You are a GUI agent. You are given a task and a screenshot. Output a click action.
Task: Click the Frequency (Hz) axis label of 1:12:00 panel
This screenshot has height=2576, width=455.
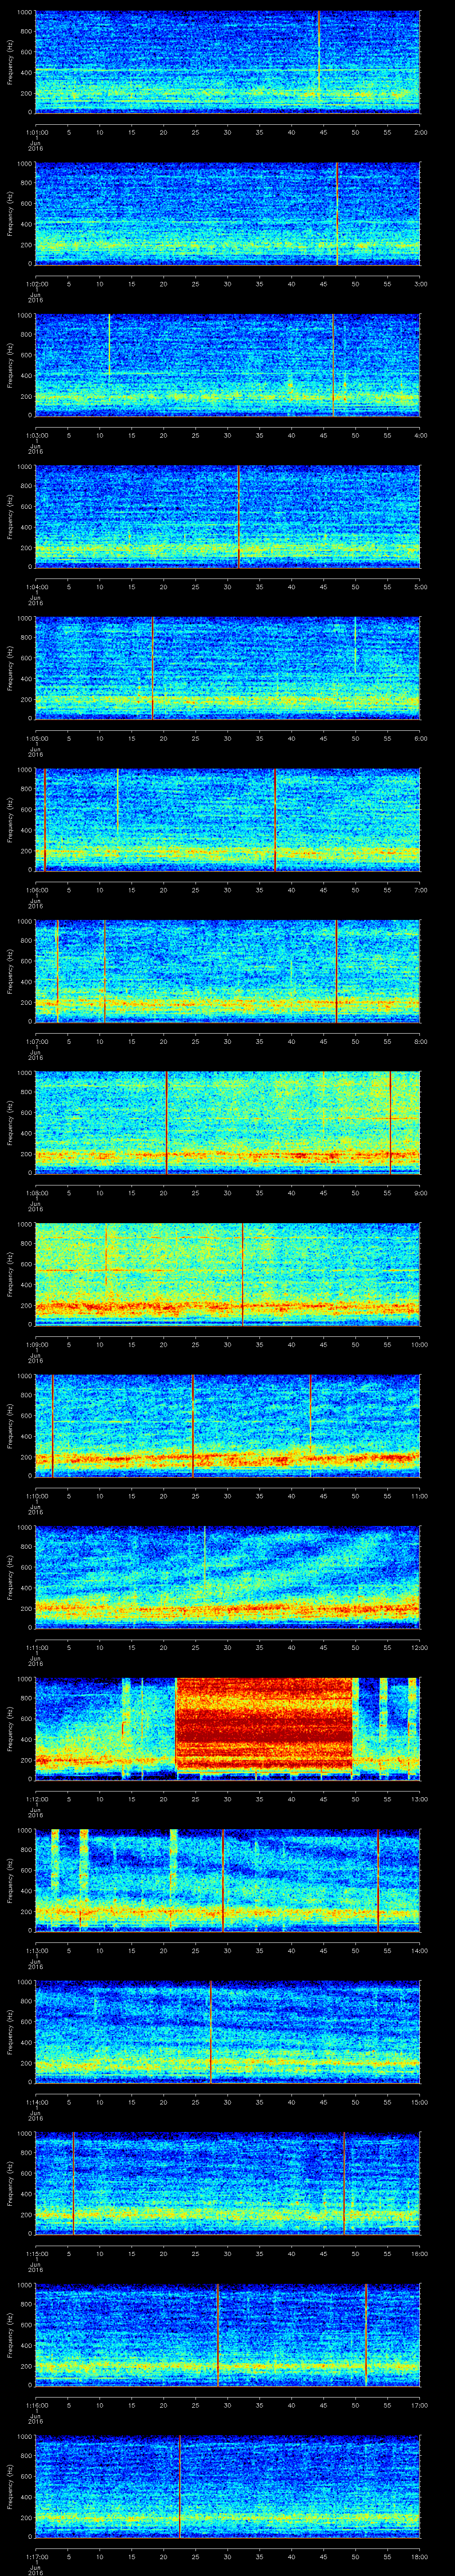tap(10, 1728)
